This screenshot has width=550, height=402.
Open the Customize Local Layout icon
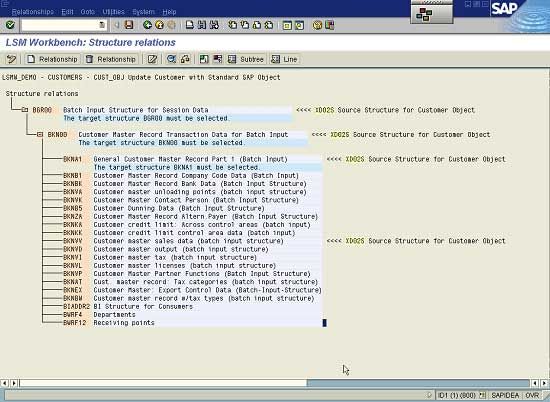[x=330, y=25]
